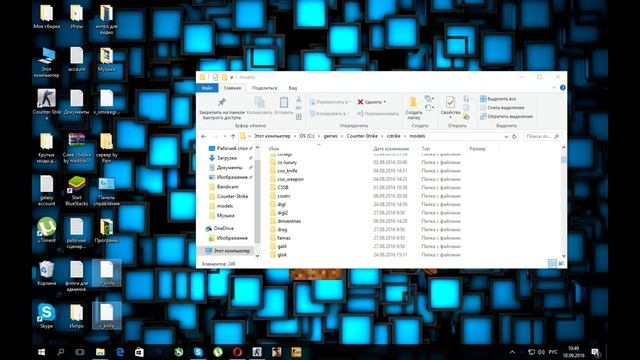Click the refresh button in the address bar
The width and height of the screenshot is (640, 360).
(514, 136)
